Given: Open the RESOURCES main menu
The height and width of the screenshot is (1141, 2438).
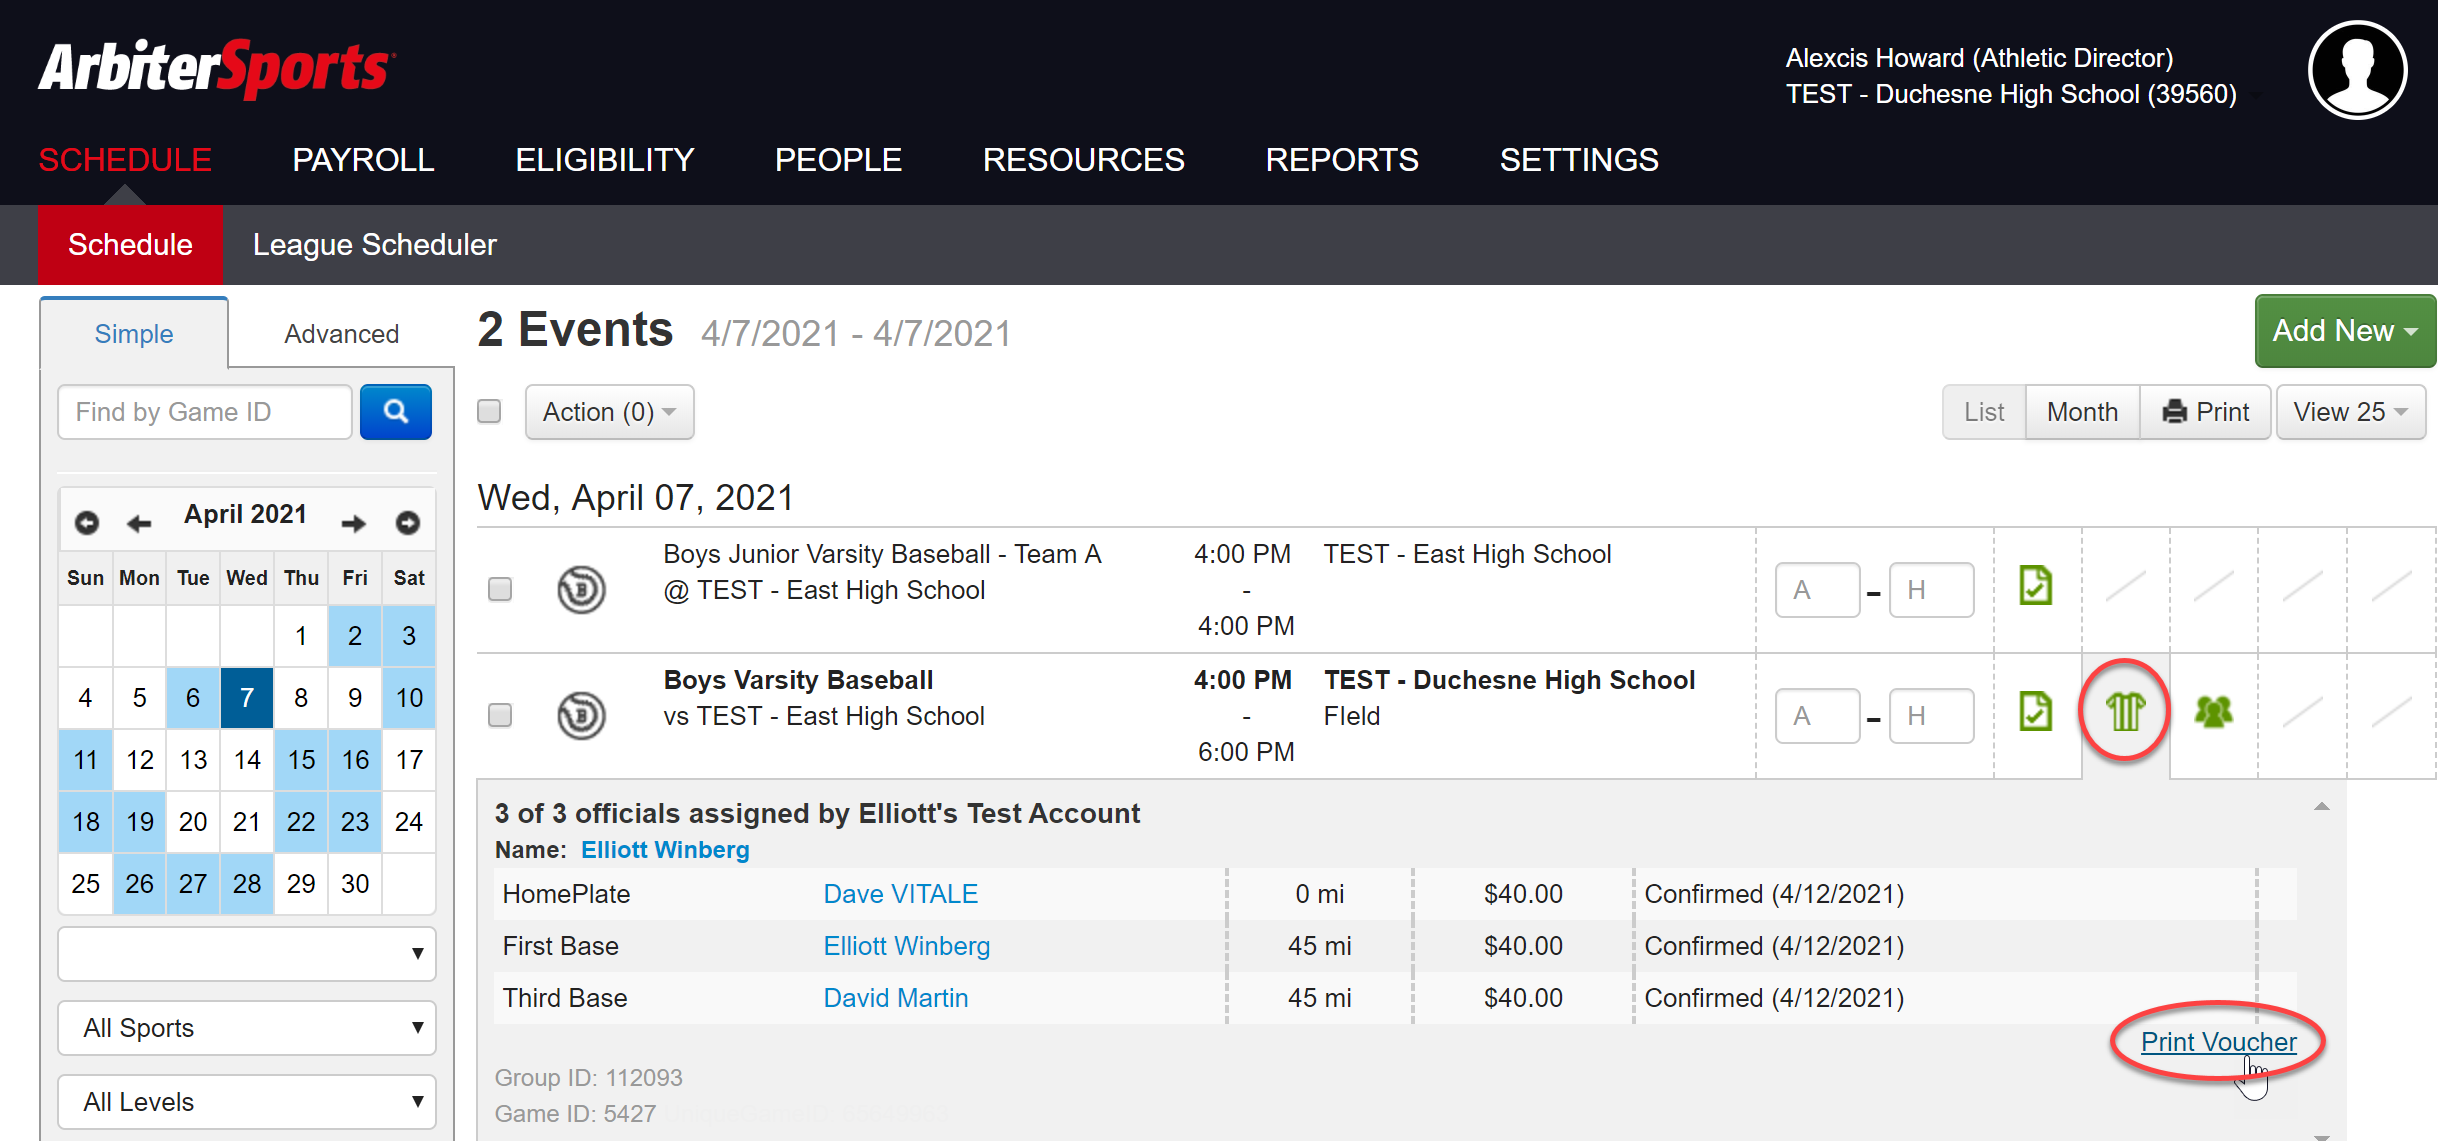Looking at the screenshot, I should (x=1083, y=160).
